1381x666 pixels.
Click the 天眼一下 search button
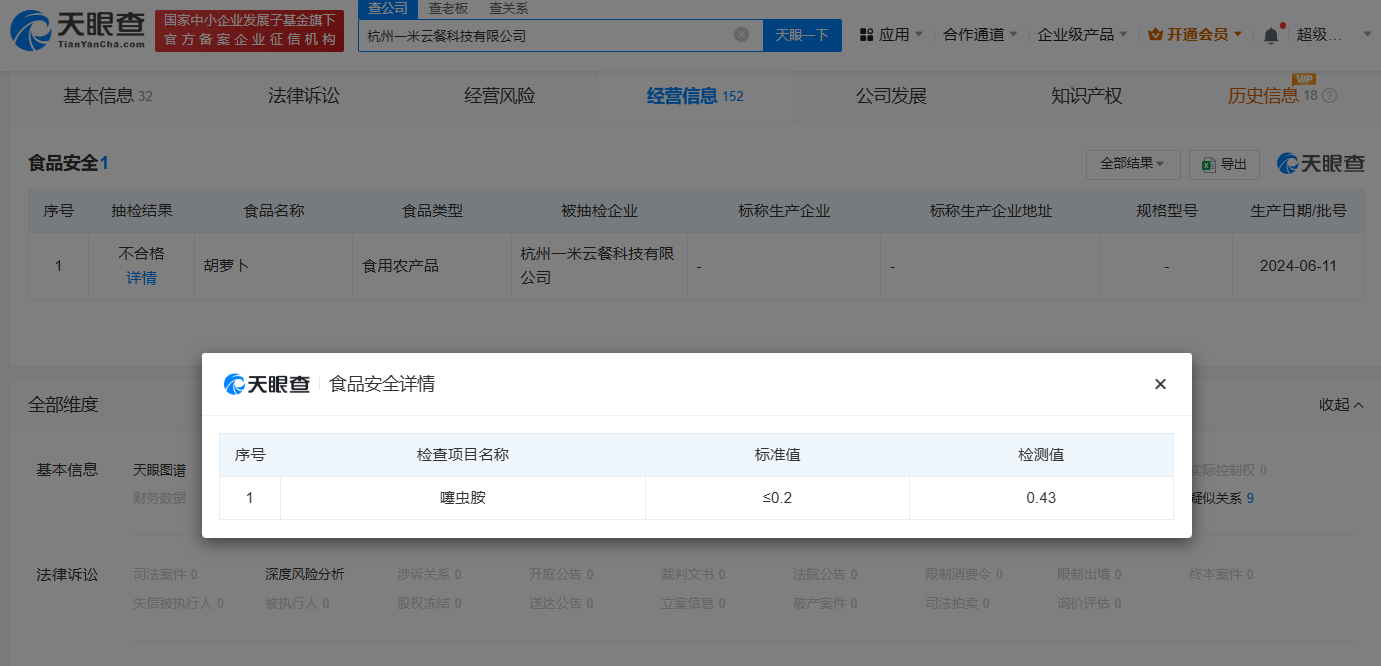[802, 35]
